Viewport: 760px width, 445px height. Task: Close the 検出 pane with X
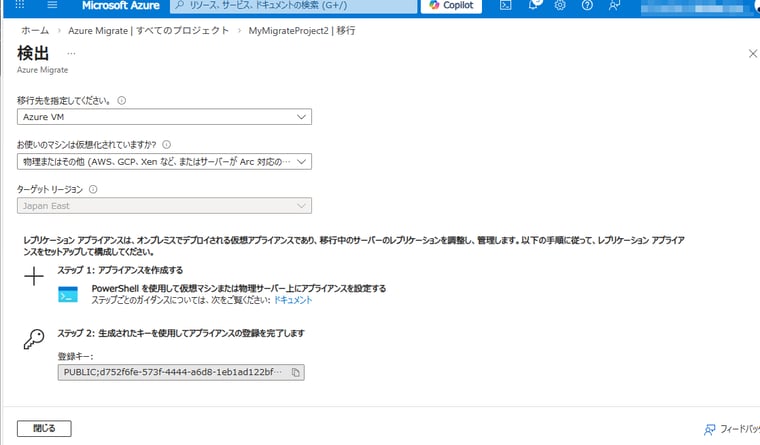click(753, 53)
